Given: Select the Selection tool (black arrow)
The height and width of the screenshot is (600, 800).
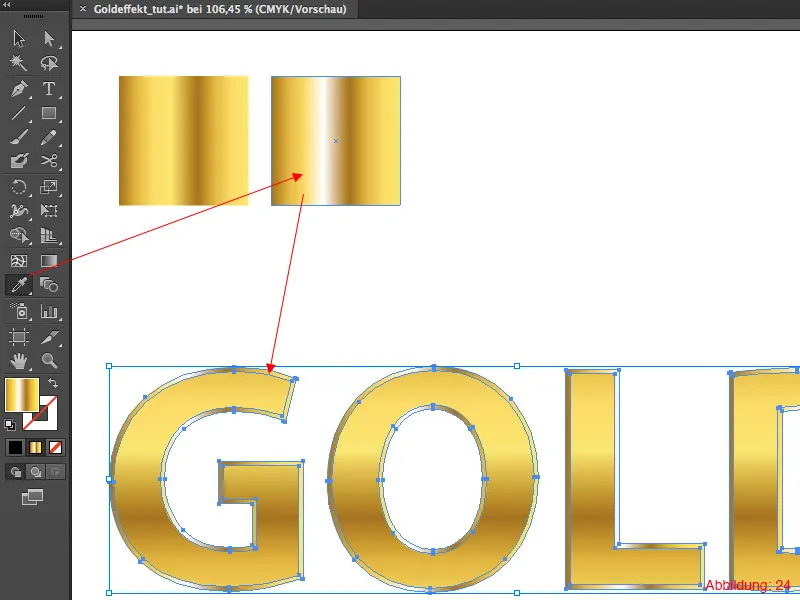Looking at the screenshot, I should 19,39.
